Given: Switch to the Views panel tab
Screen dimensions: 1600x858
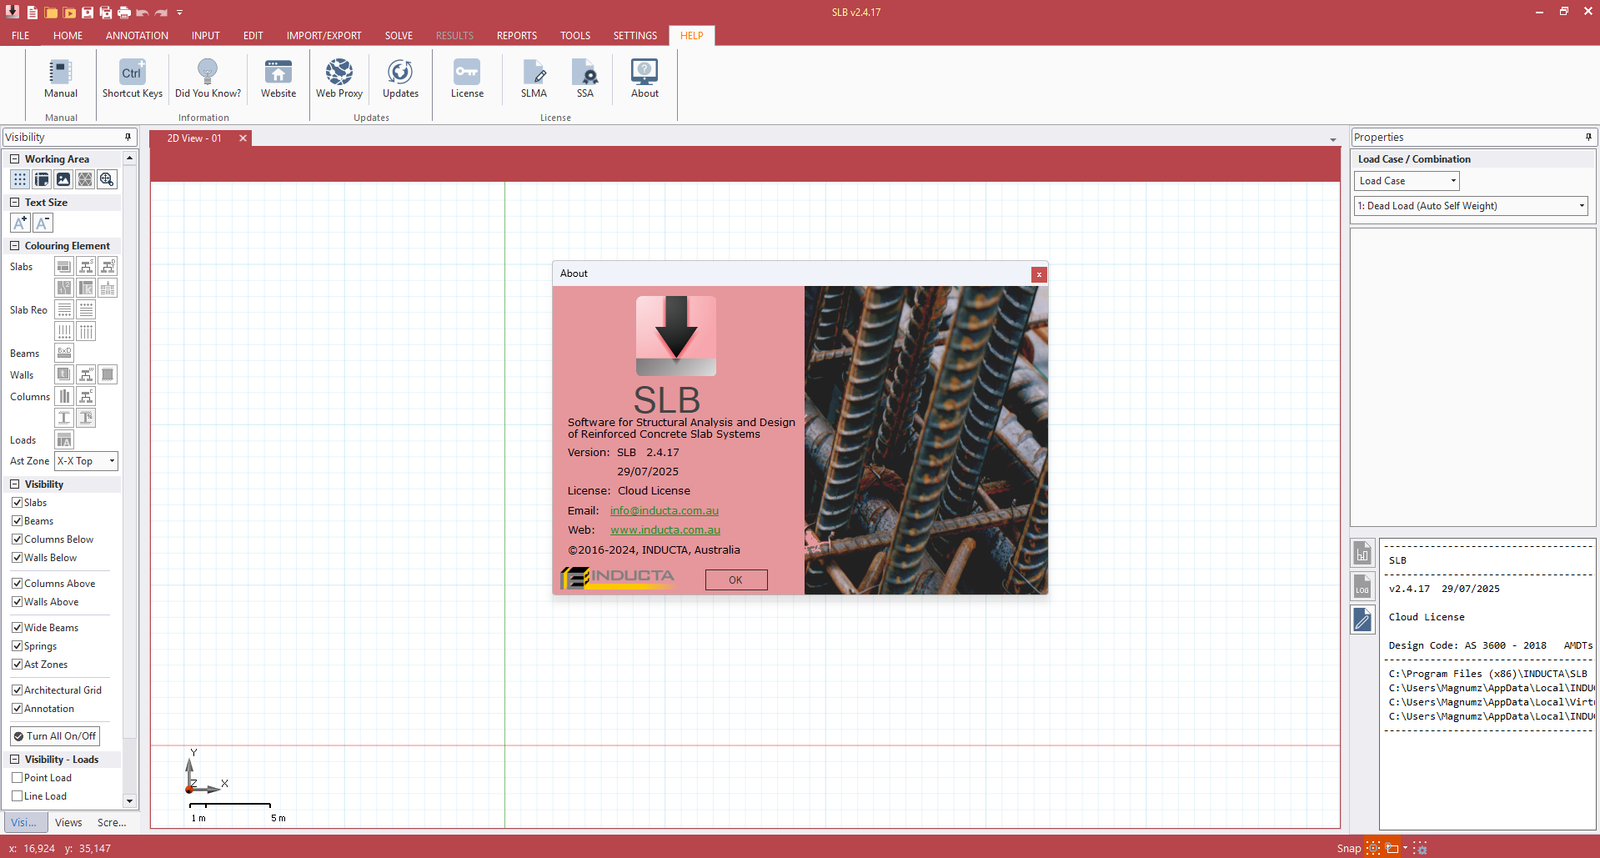Looking at the screenshot, I should (x=69, y=822).
